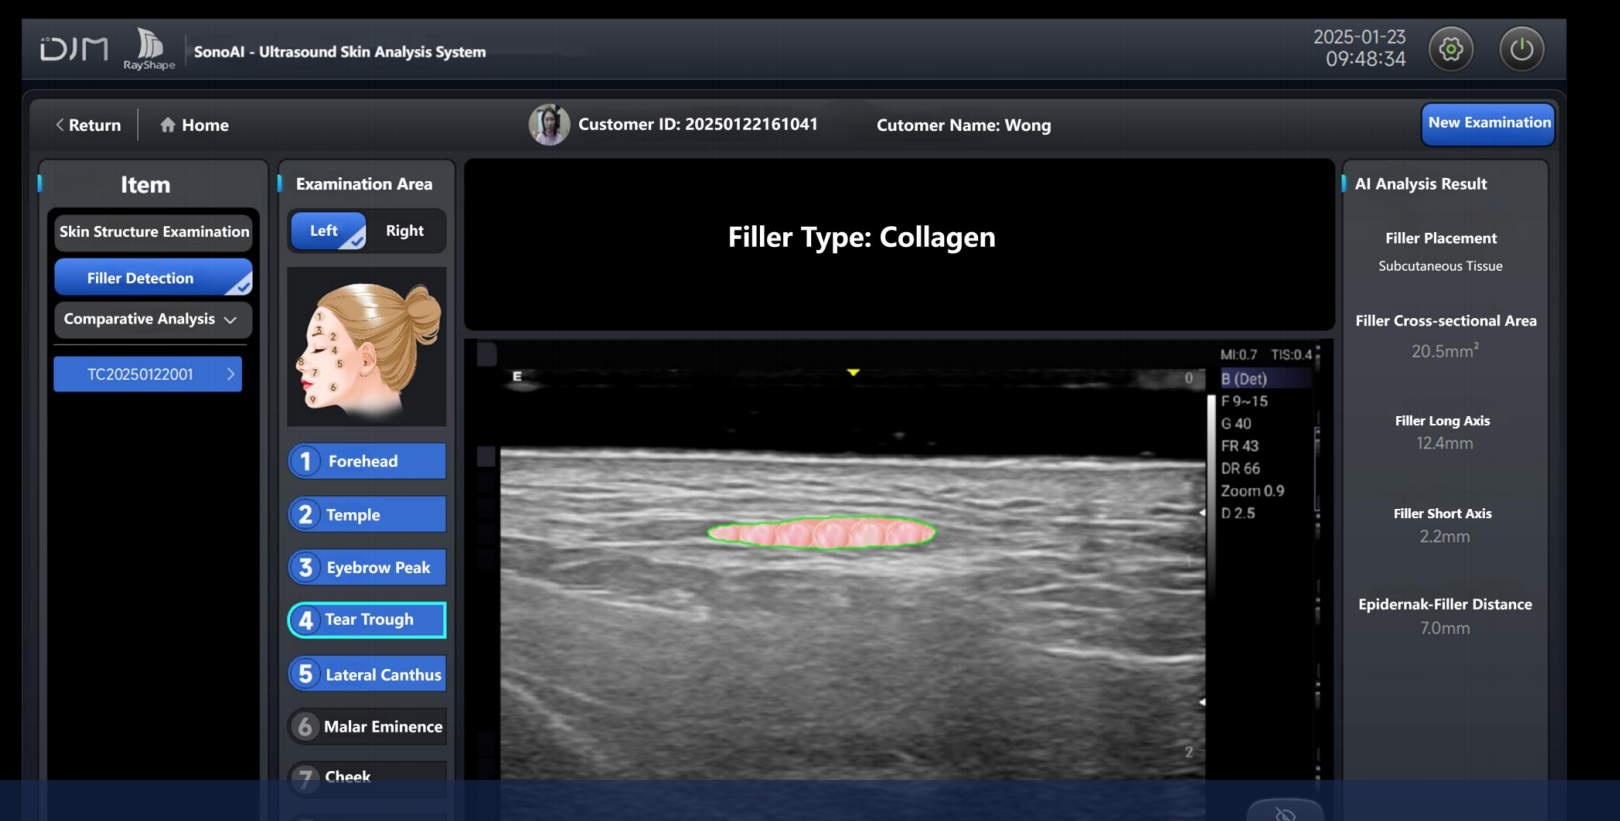Click the customer avatar photo

click(x=549, y=125)
